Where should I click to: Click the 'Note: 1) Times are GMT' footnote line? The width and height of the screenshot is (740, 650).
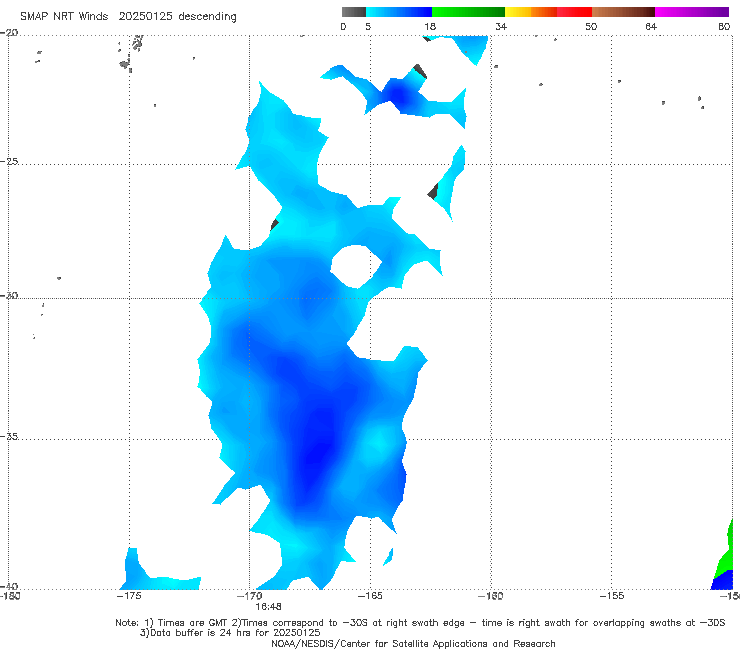[420, 623]
